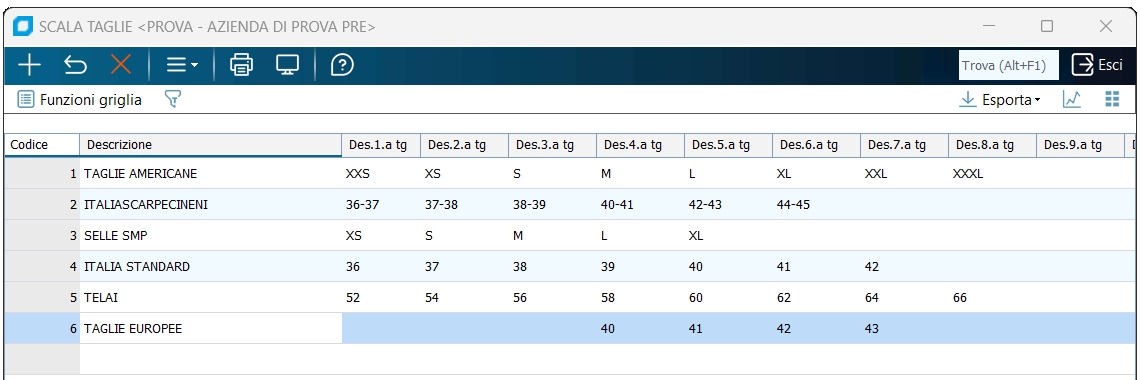This screenshot has height=380, width=1140.
Task: Click the plus icon to add new record
Action: click(29, 65)
